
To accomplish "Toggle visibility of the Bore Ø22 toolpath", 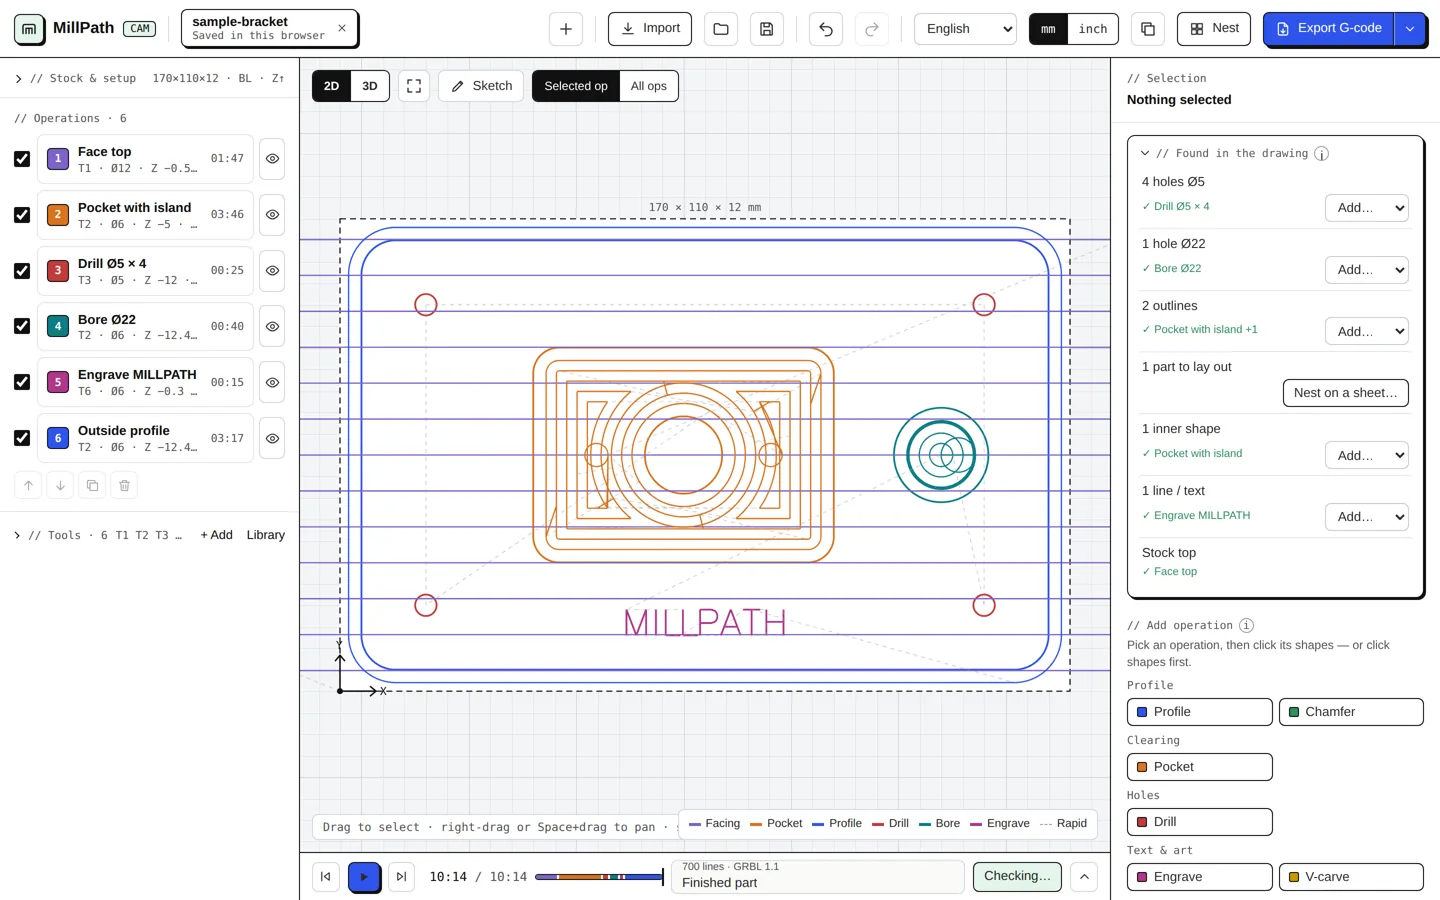I will [x=272, y=326].
